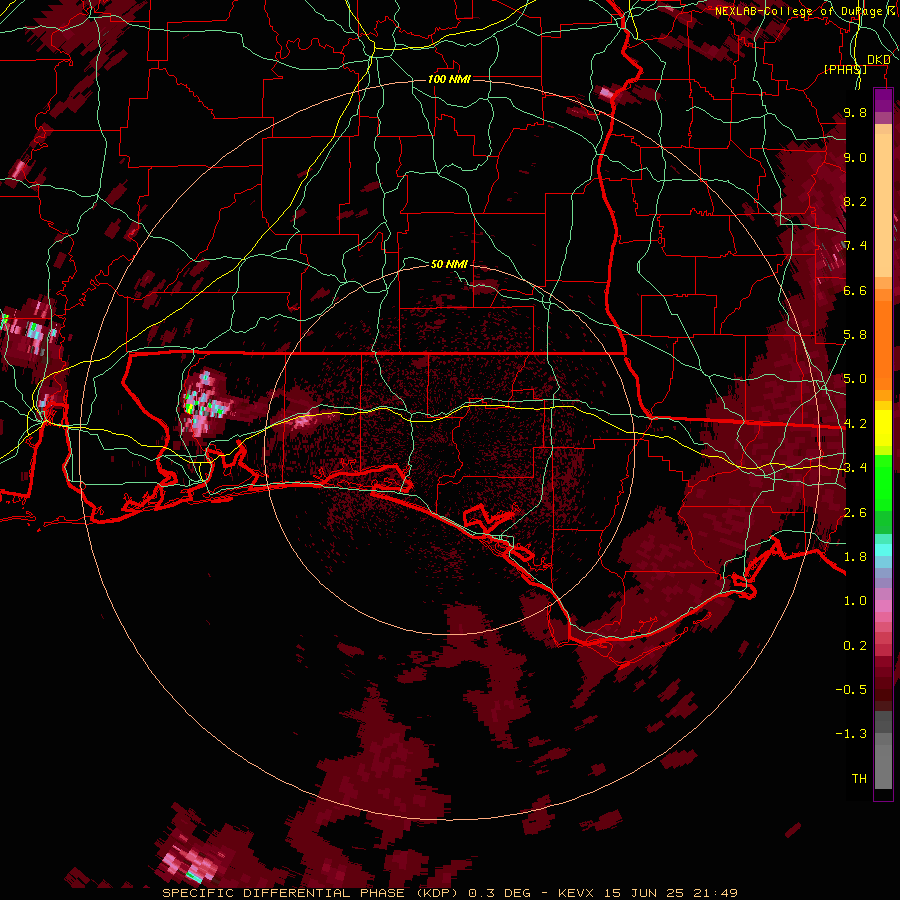Viewport: 900px width, 900px height.
Task: Click the purple top of the color bar
Action: (x=883, y=100)
